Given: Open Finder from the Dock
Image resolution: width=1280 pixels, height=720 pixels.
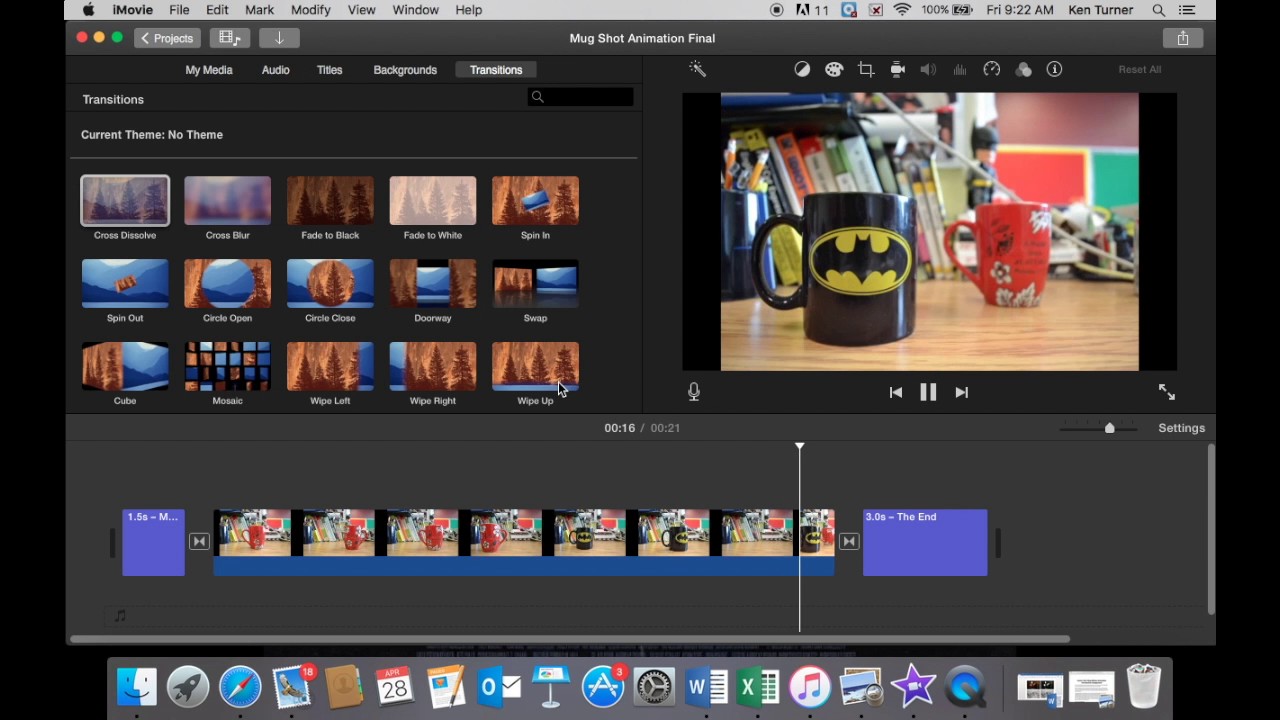Looking at the screenshot, I should click(137, 688).
